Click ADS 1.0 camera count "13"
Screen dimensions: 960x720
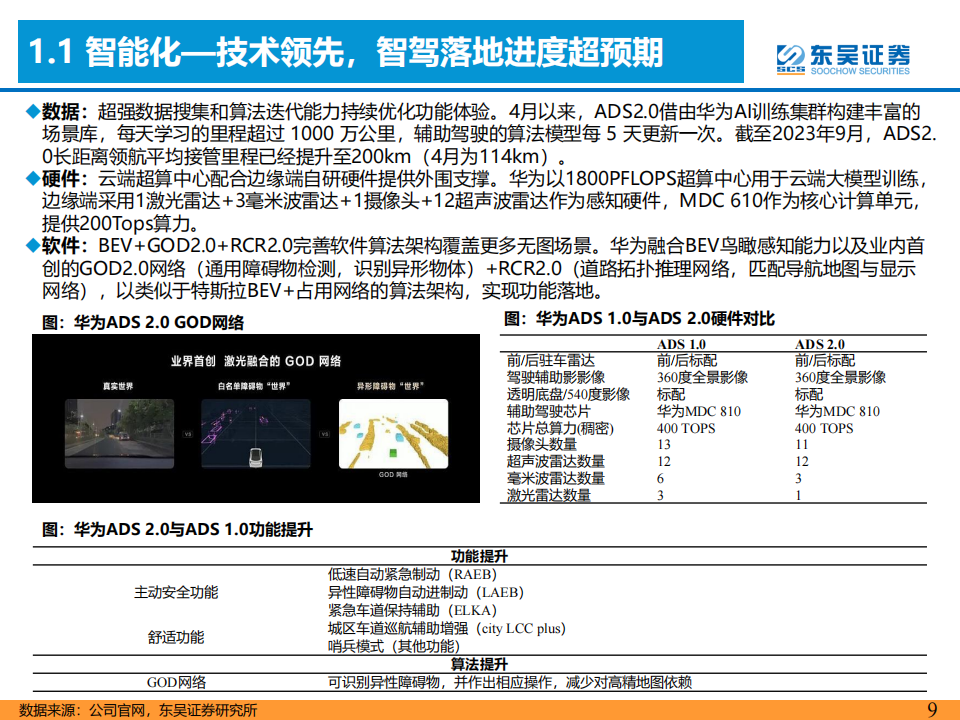pos(664,444)
